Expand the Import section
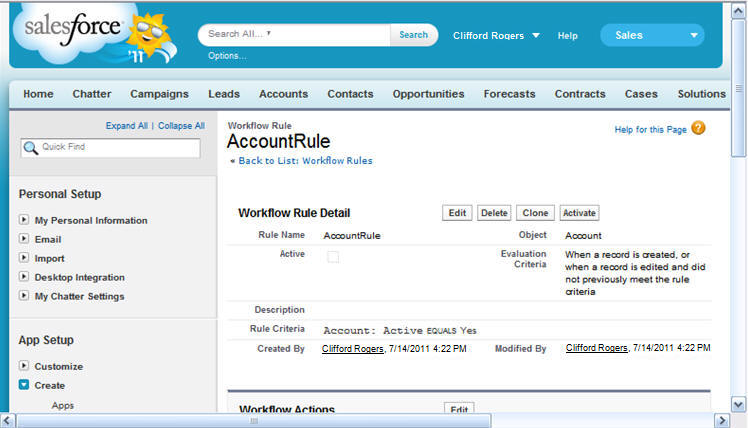 24,258
